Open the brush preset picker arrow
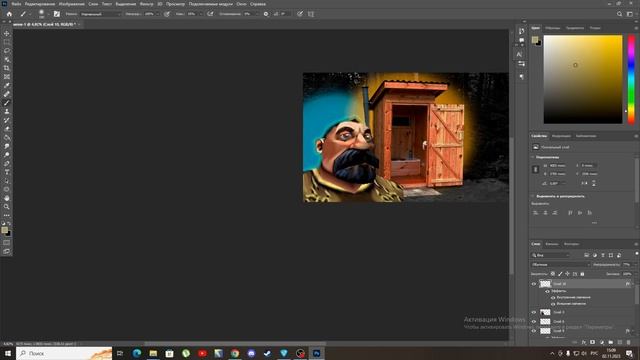This screenshot has height=360, width=640. coord(48,14)
